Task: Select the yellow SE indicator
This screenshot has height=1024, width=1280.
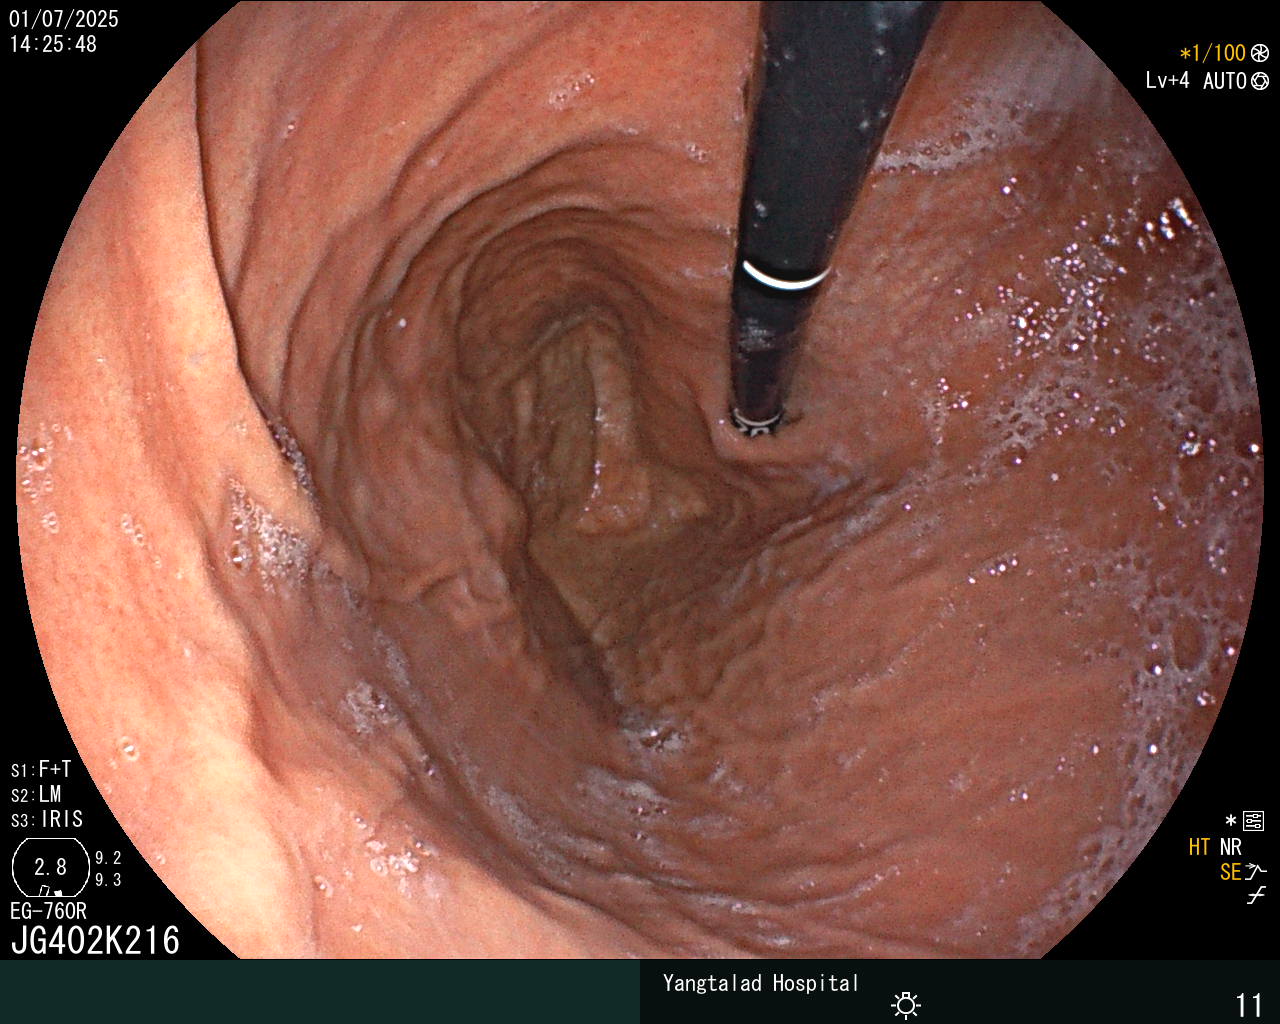Action: tap(1230, 872)
